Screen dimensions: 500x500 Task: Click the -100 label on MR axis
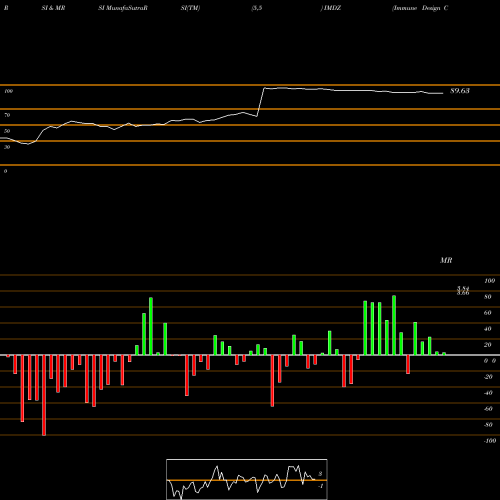click(490, 441)
